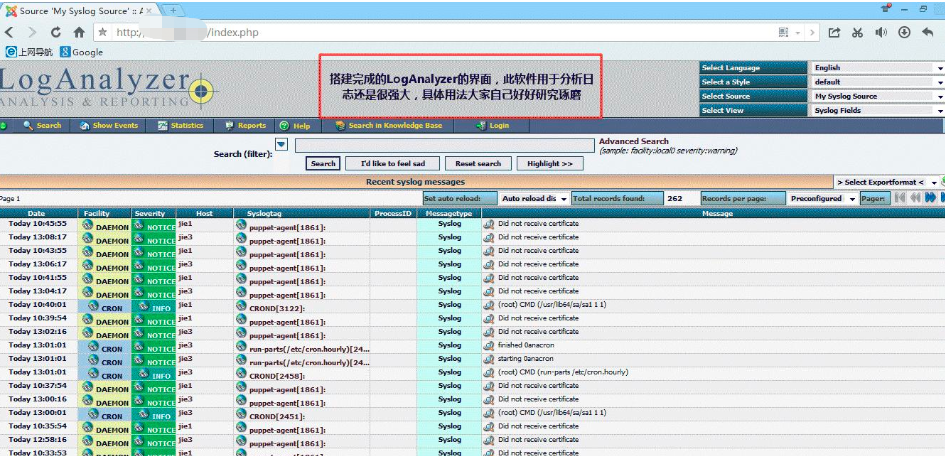Open the Reports menu item
945x456 pixels.
click(x=245, y=125)
